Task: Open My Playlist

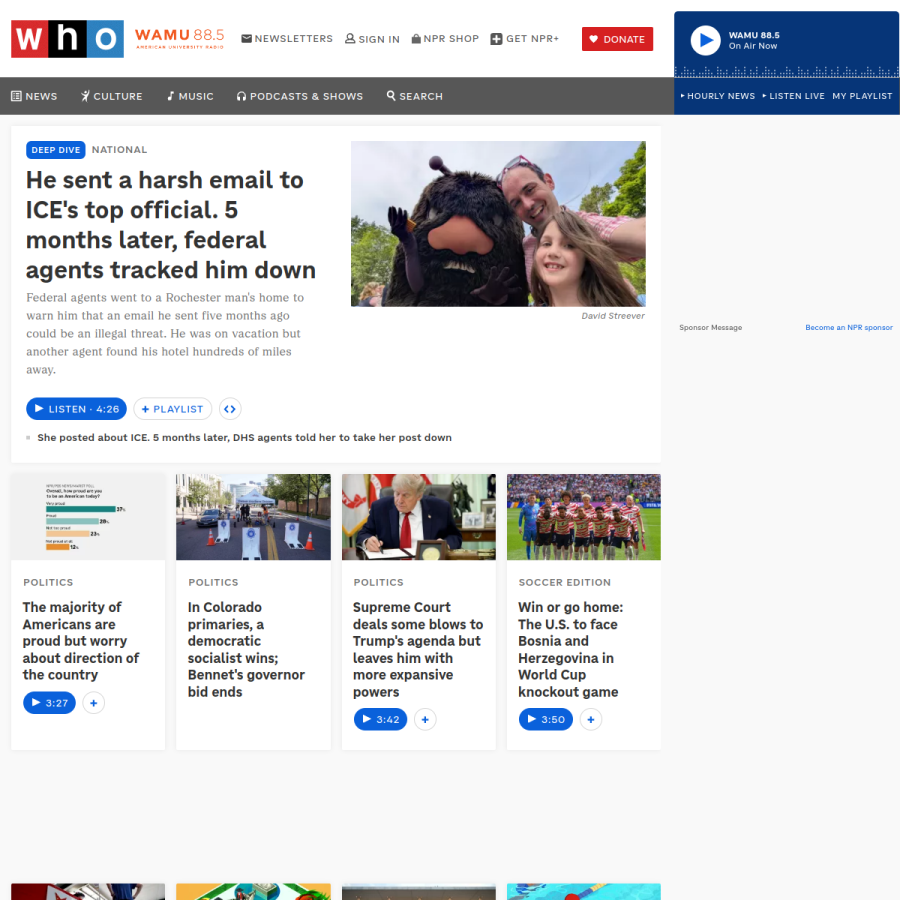Action: pos(862,96)
